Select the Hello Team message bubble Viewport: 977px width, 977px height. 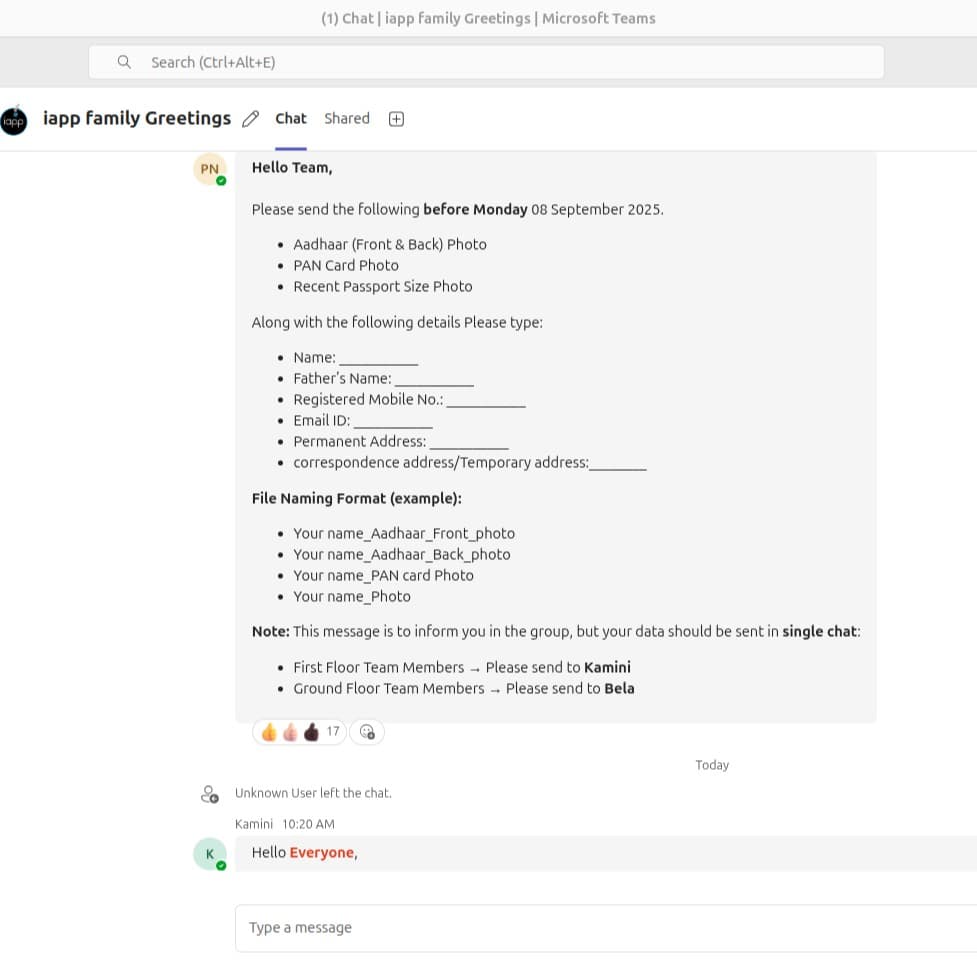[x=556, y=437]
